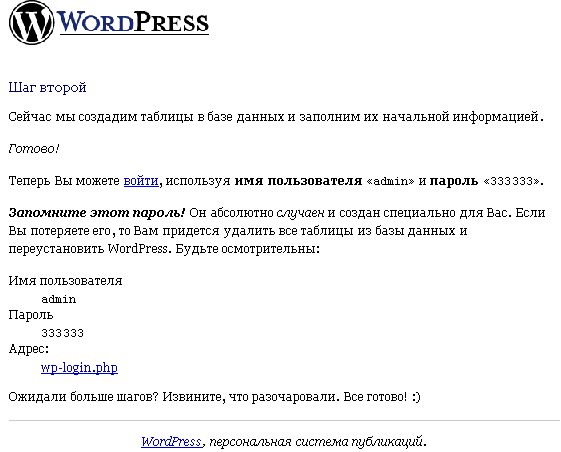The width and height of the screenshot is (561, 452).
Task: Click the Шаг второй heading
Action: coord(48,87)
